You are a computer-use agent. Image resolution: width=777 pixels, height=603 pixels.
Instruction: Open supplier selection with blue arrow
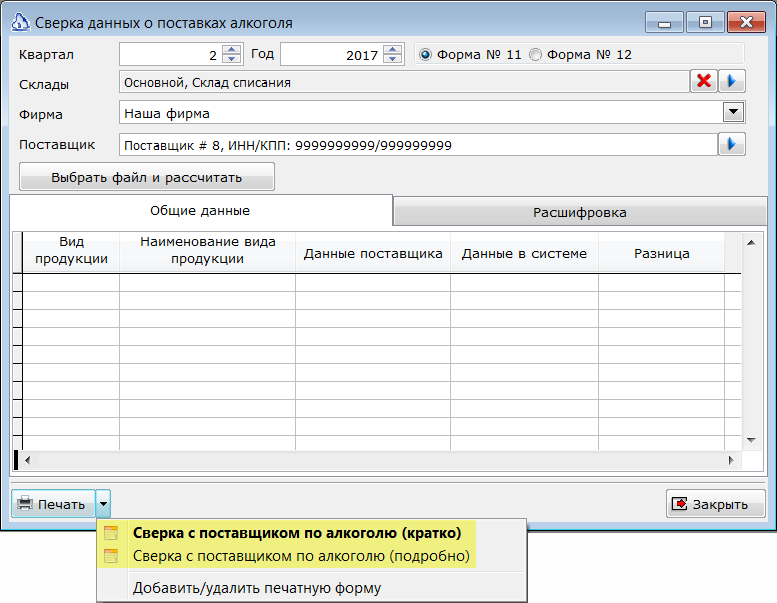pyautogui.click(x=732, y=145)
